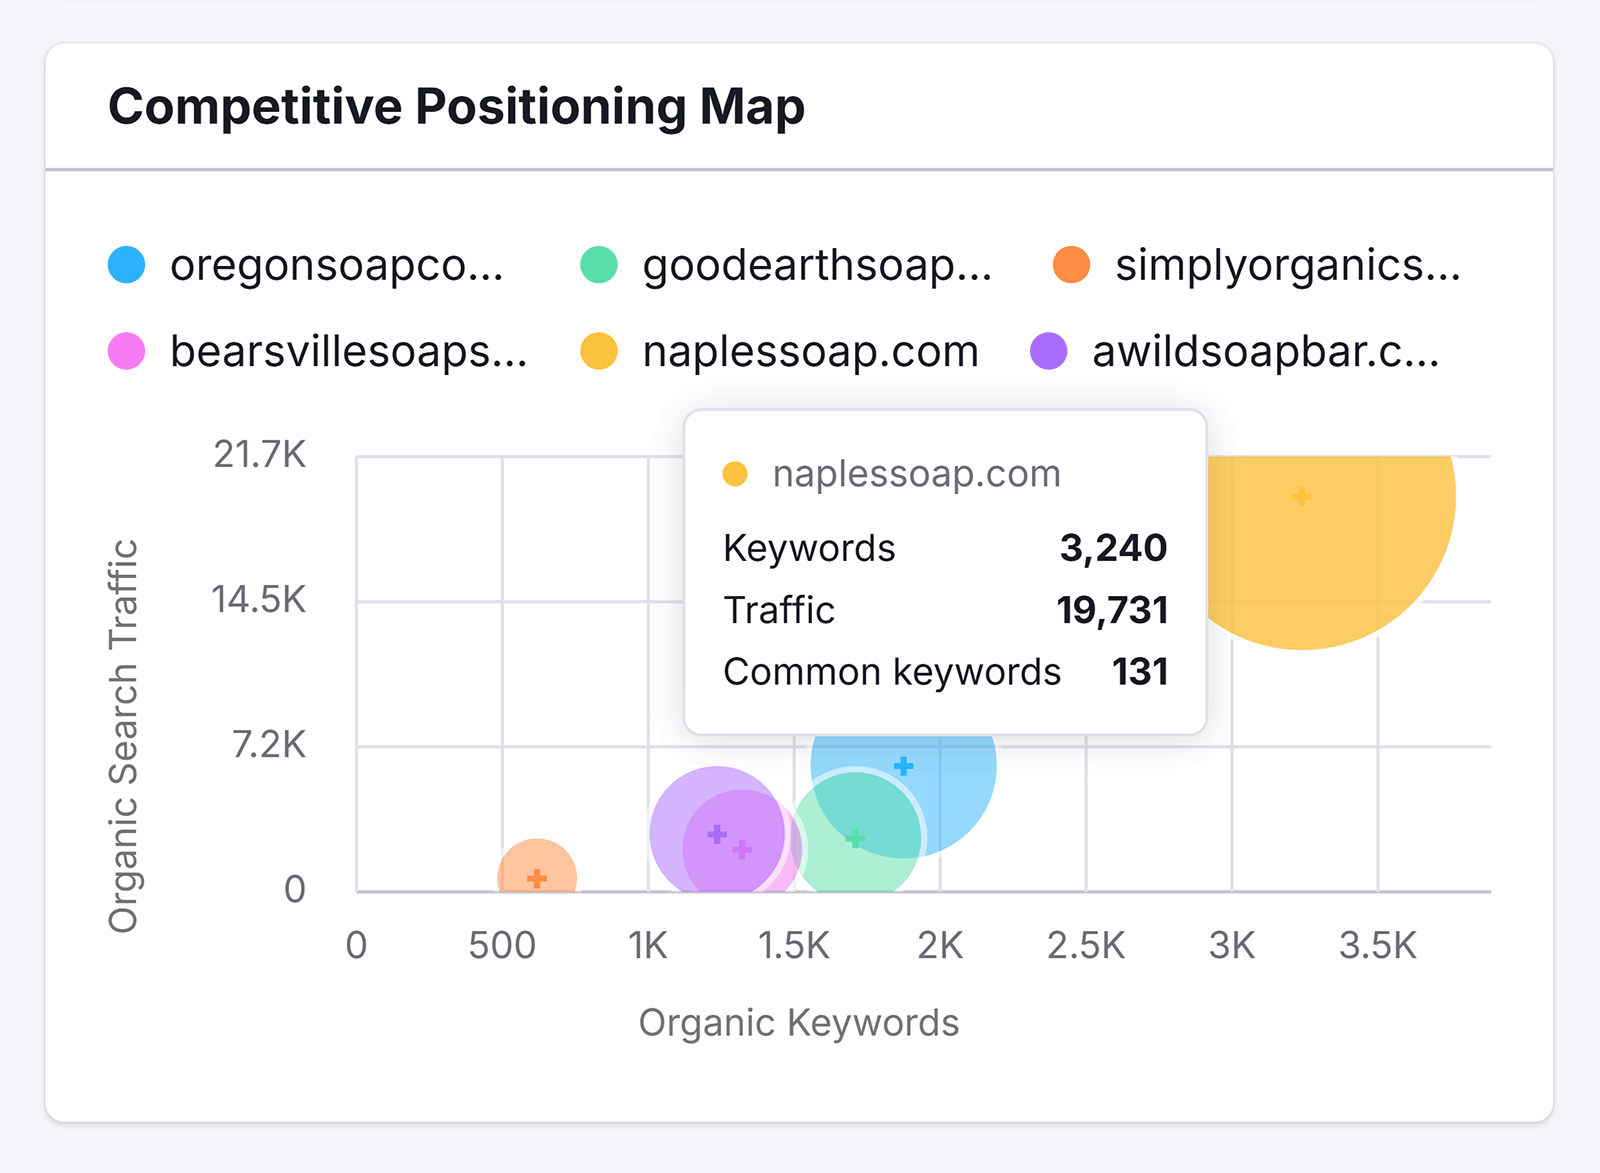1600x1173 pixels.
Task: Click the Organic Search Traffic axis label
Action: (x=123, y=736)
